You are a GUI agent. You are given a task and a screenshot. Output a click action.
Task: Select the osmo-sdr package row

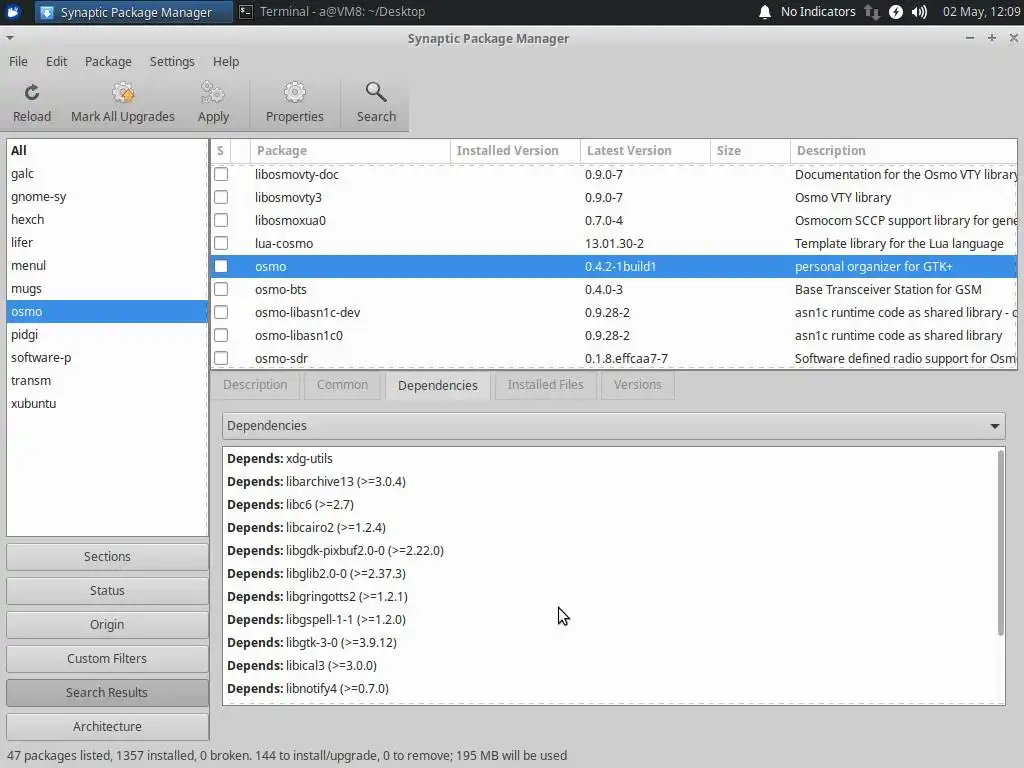pos(614,359)
